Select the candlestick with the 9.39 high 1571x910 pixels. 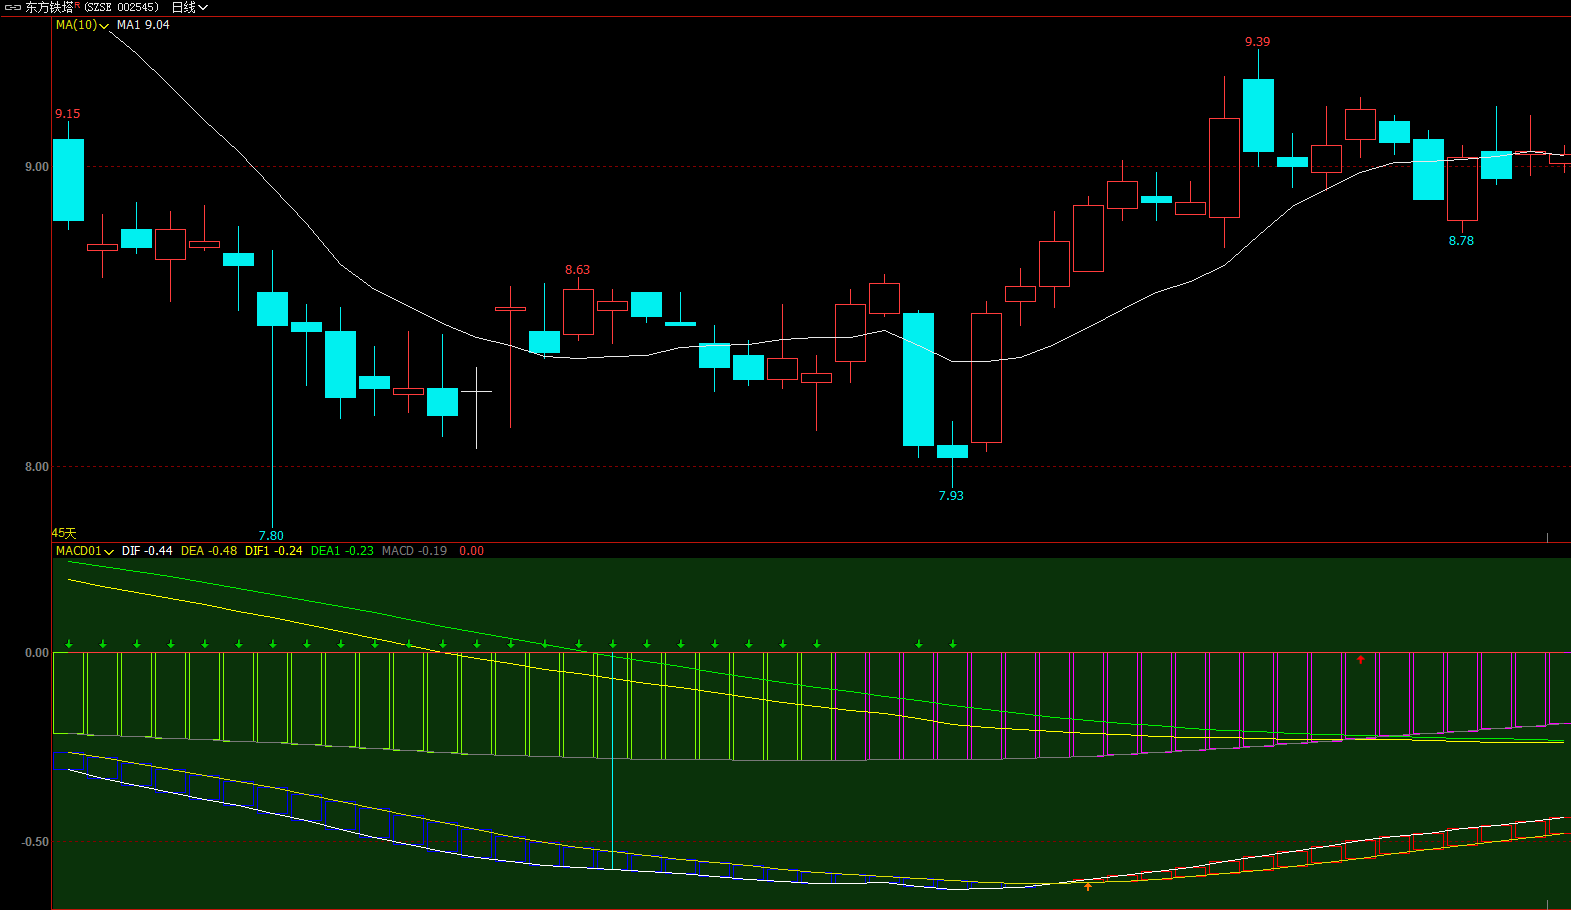(1258, 115)
